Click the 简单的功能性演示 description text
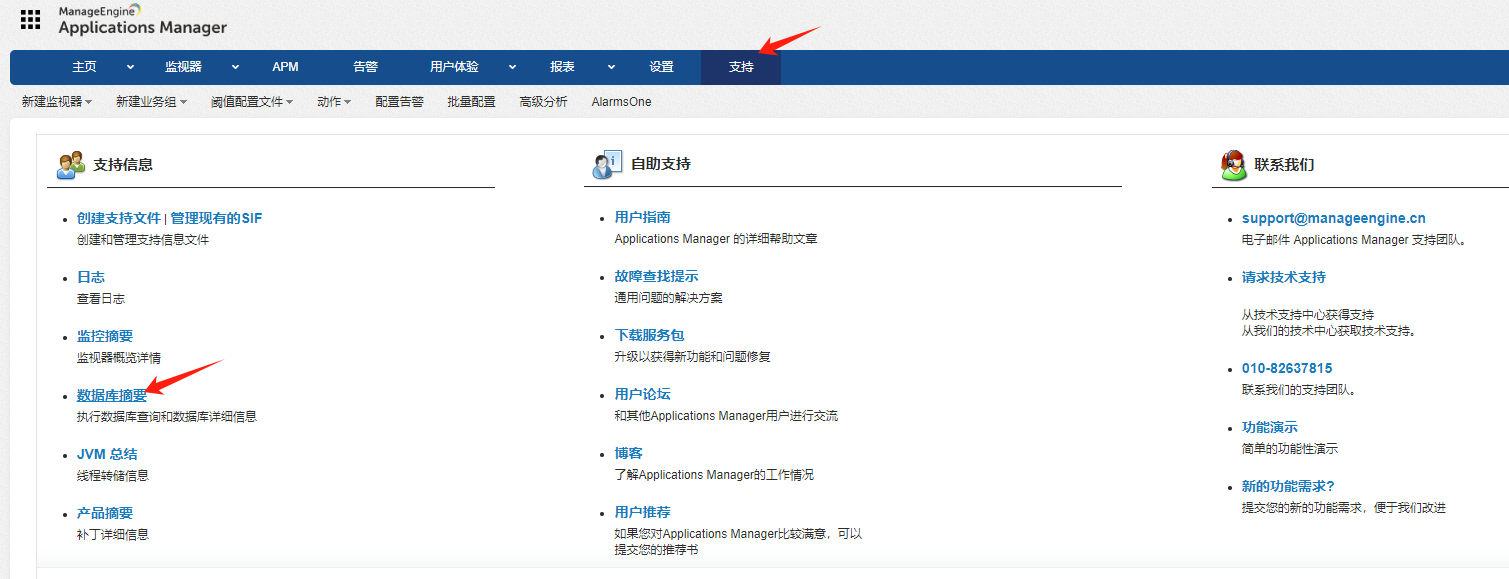Screen dimensions: 1509x579 (1290, 449)
